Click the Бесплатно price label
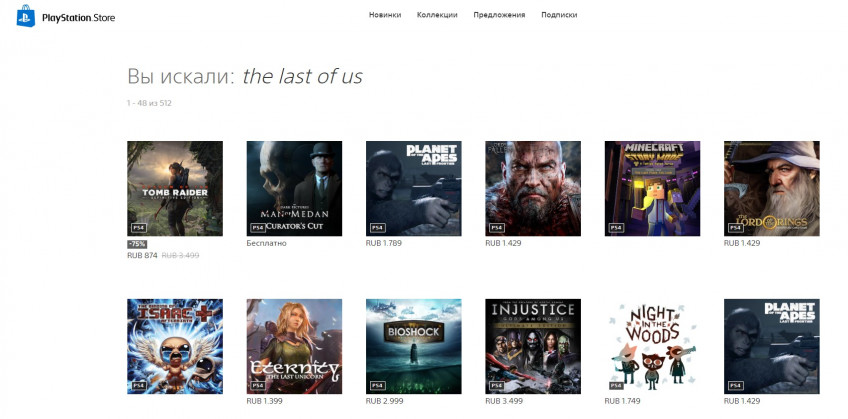Image resolution: width=848 pixels, height=419 pixels. click(266, 243)
